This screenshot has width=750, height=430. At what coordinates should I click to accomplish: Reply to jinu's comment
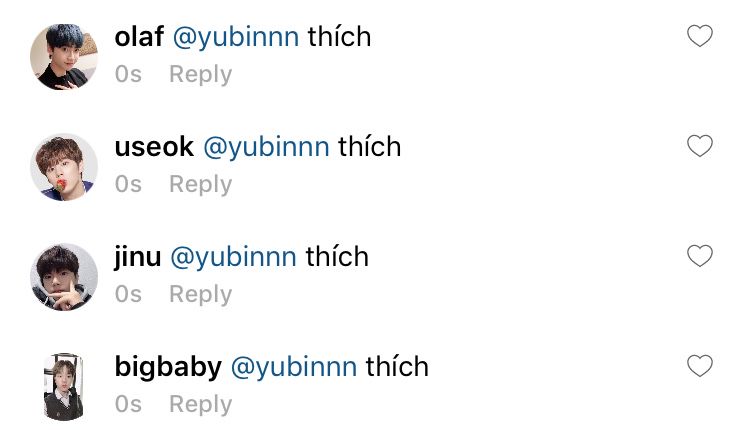pyautogui.click(x=200, y=295)
